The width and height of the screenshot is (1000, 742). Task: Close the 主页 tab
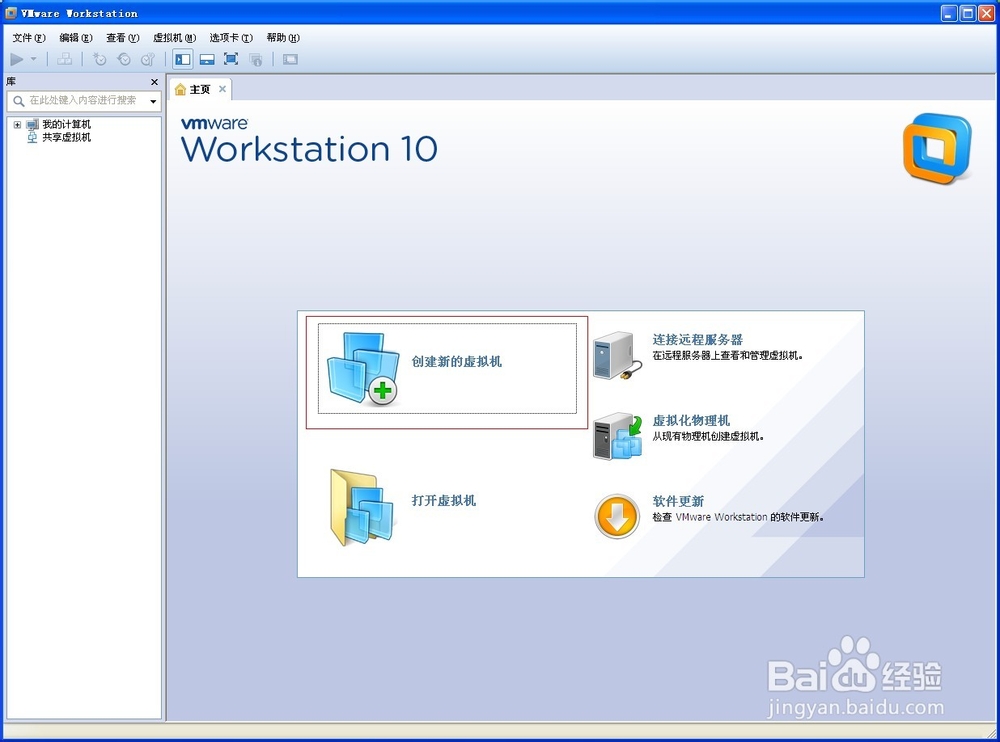click(222, 89)
